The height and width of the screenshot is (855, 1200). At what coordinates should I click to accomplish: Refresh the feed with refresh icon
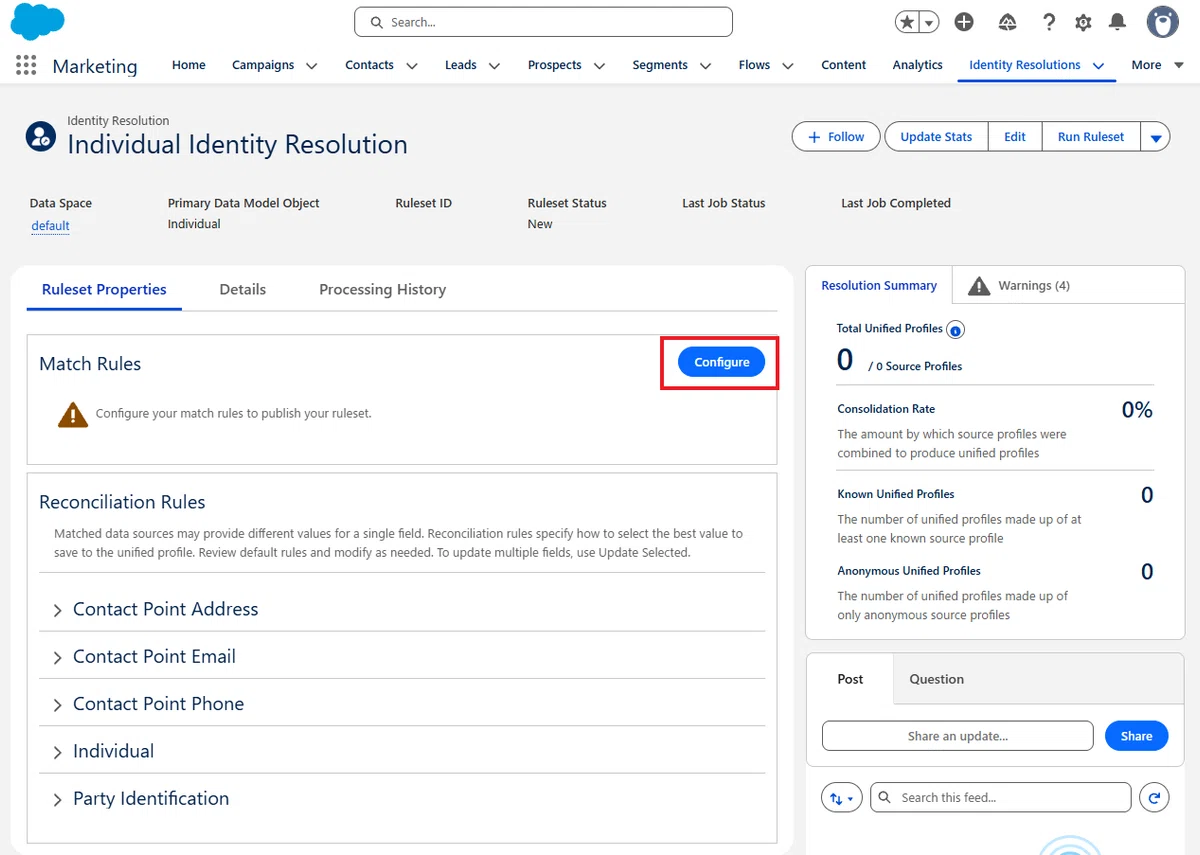(1154, 798)
